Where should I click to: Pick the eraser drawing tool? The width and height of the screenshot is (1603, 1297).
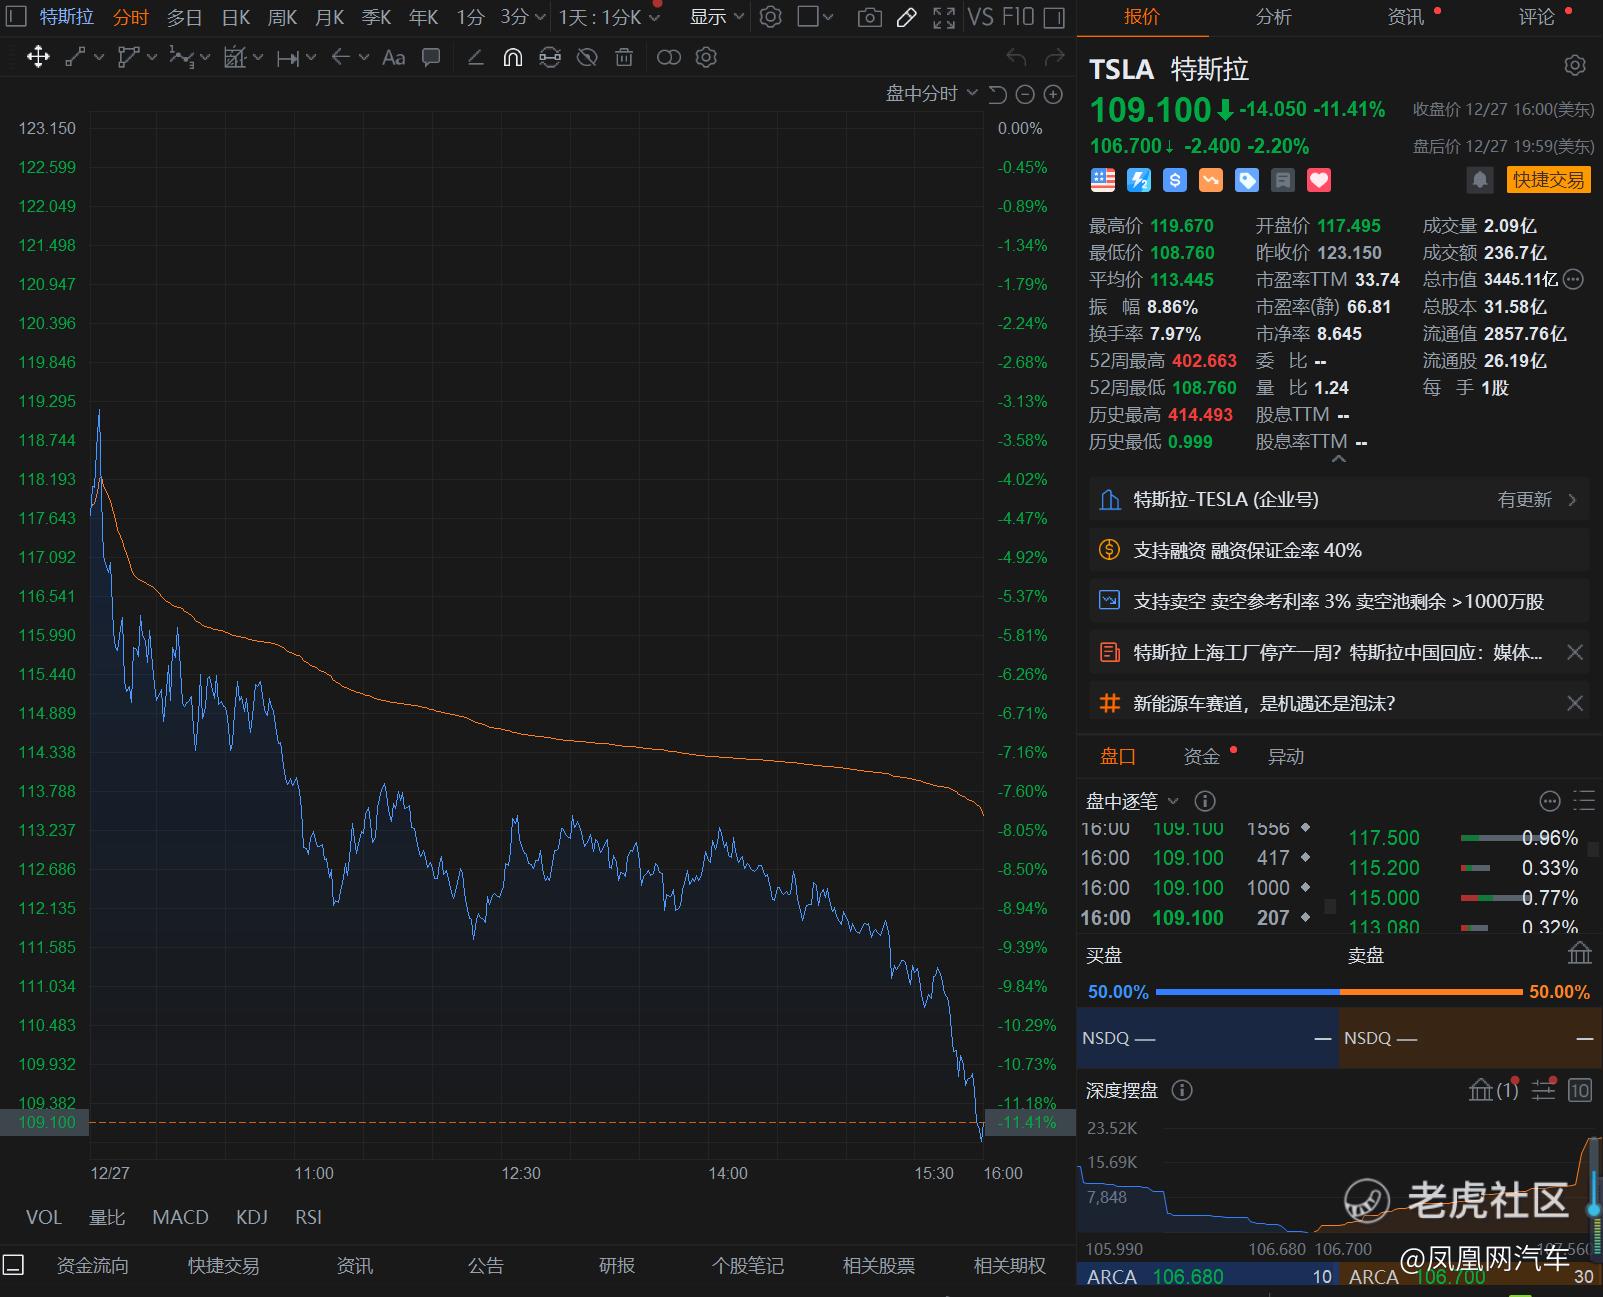pos(476,57)
